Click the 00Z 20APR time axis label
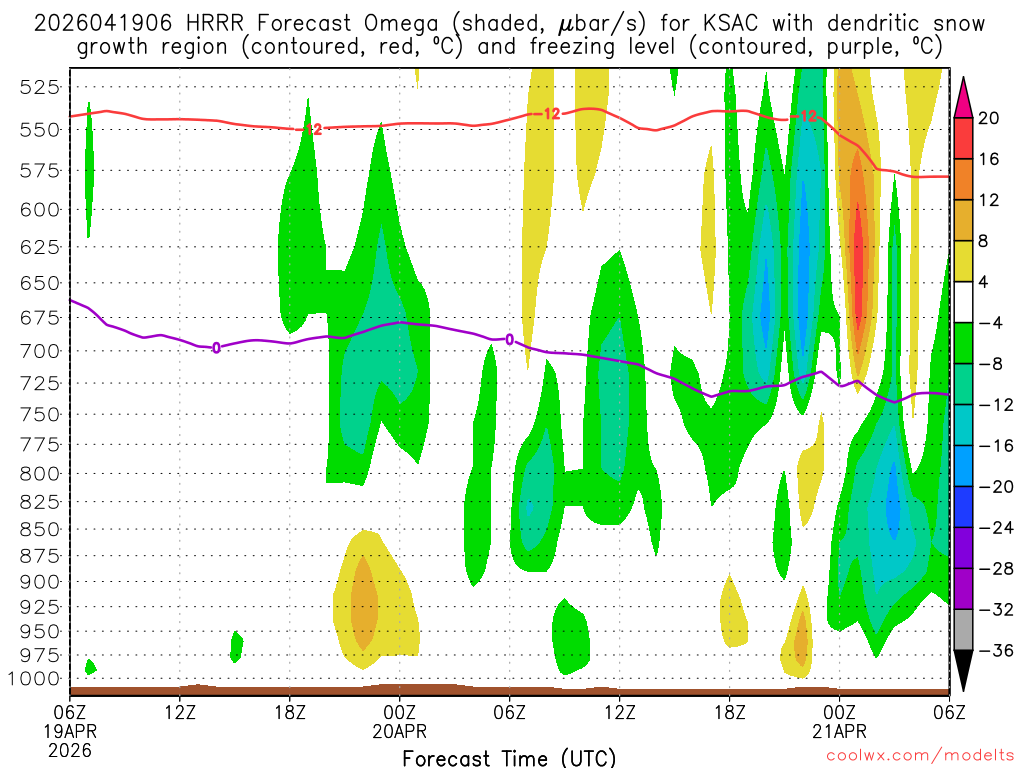 (x=400, y=721)
